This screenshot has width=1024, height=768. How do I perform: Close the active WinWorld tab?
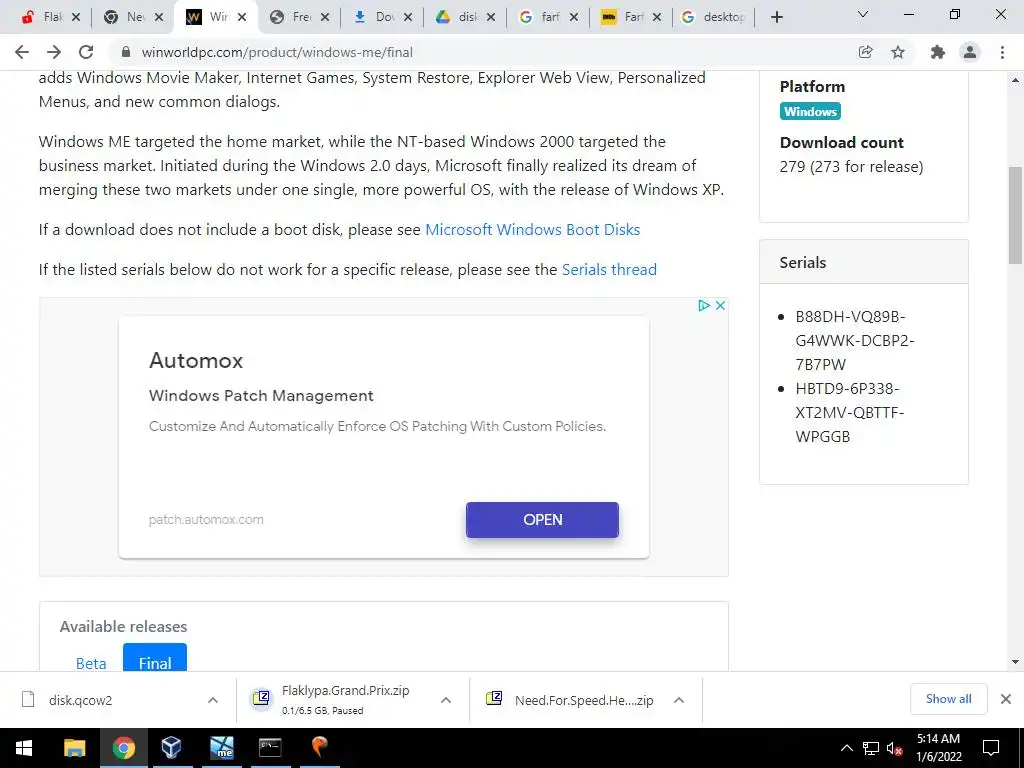(x=242, y=17)
